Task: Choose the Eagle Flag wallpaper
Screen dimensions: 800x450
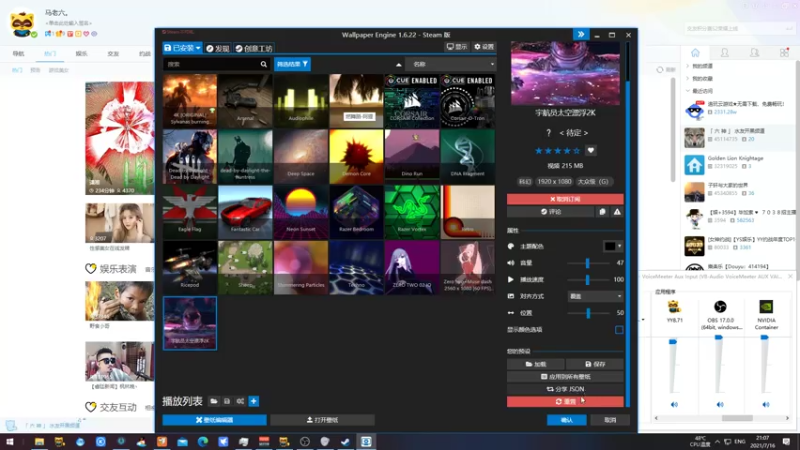Action: tap(190, 212)
